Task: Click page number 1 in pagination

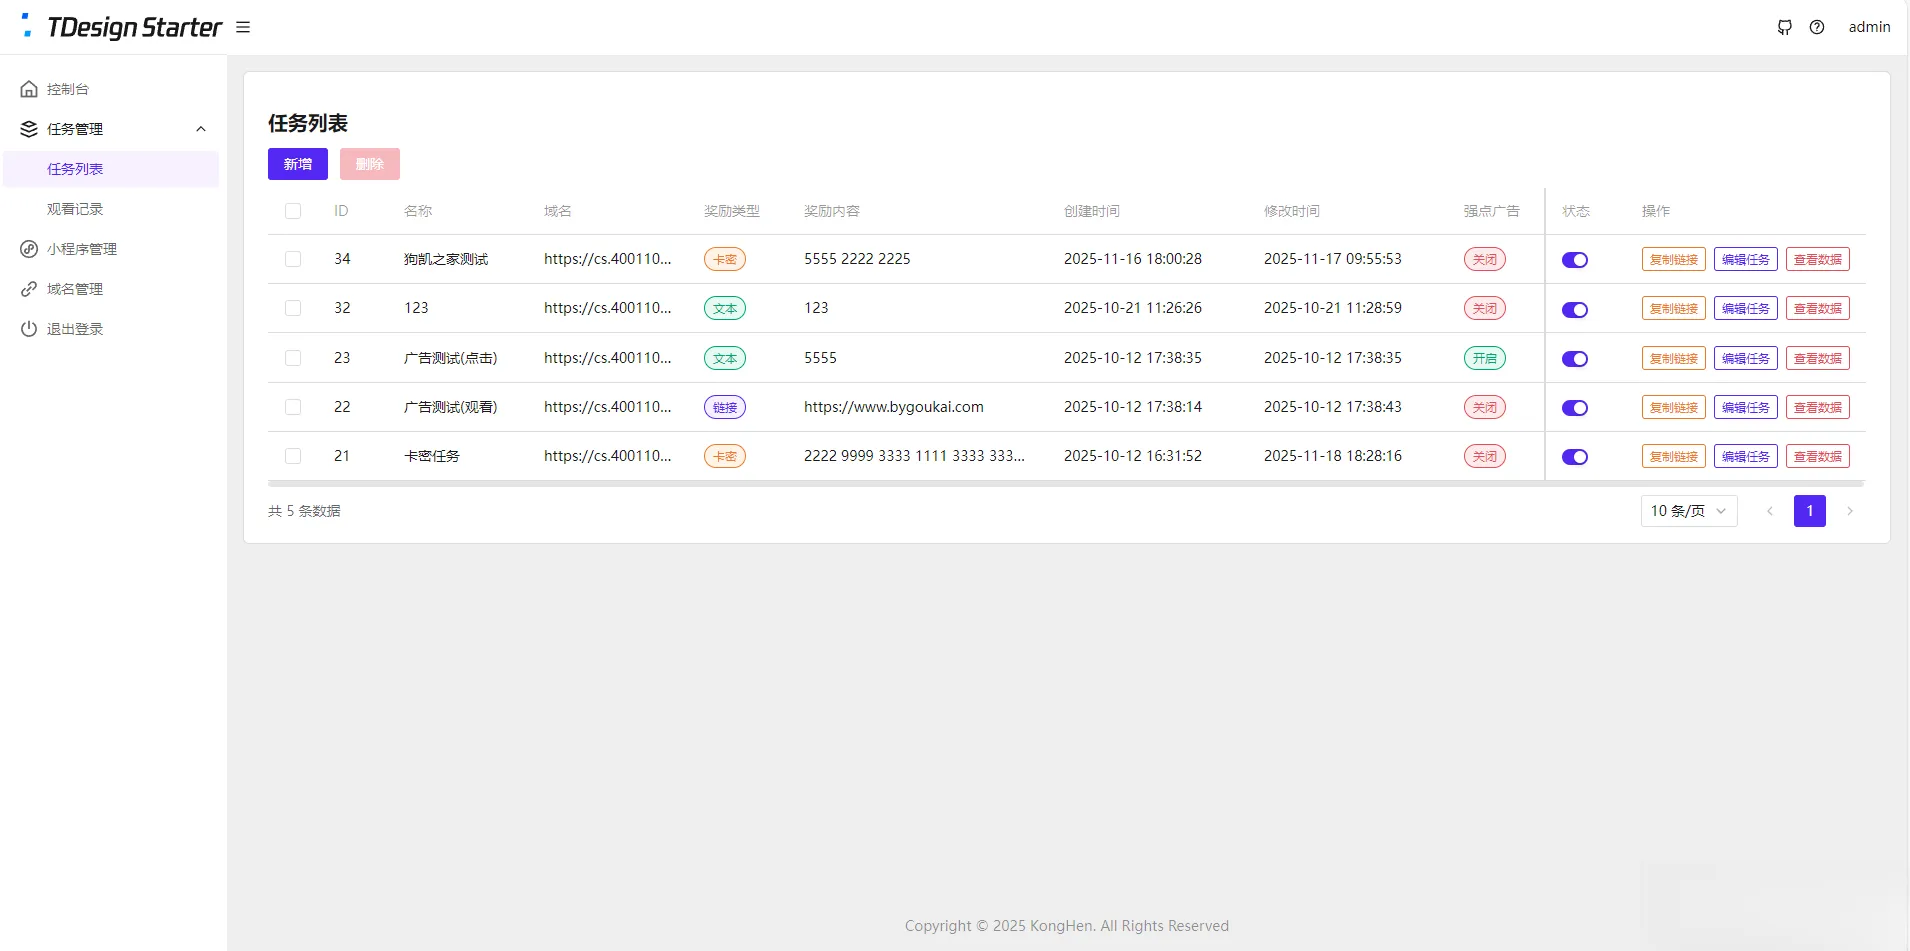Action: (1809, 511)
